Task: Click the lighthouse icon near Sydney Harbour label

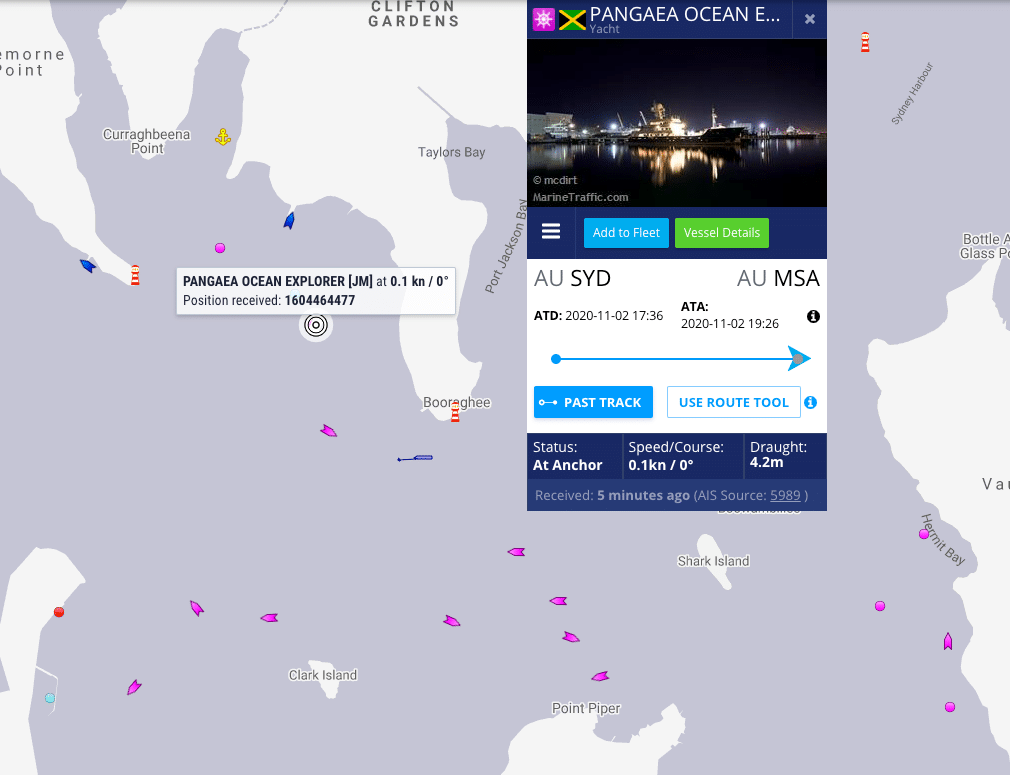Action: pyautogui.click(x=865, y=42)
